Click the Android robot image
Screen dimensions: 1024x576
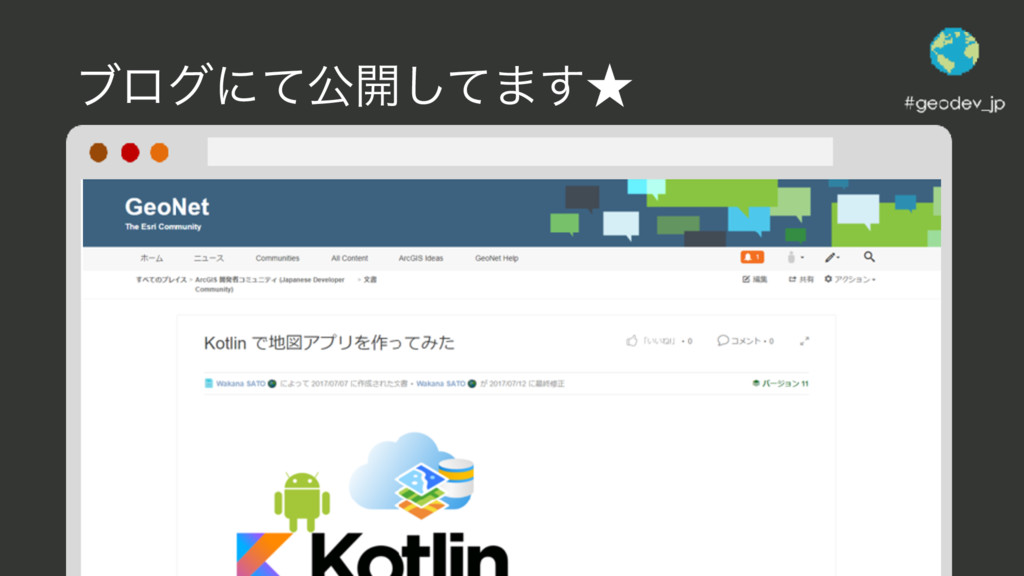[302, 502]
